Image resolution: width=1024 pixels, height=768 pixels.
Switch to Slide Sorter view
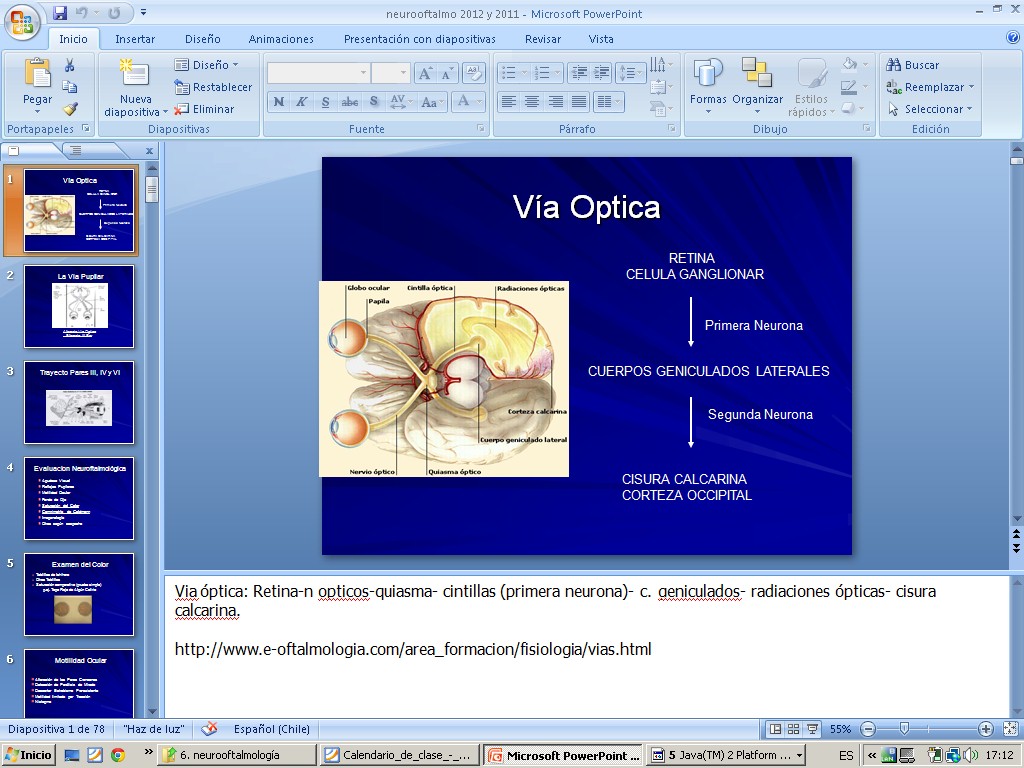tap(793, 729)
